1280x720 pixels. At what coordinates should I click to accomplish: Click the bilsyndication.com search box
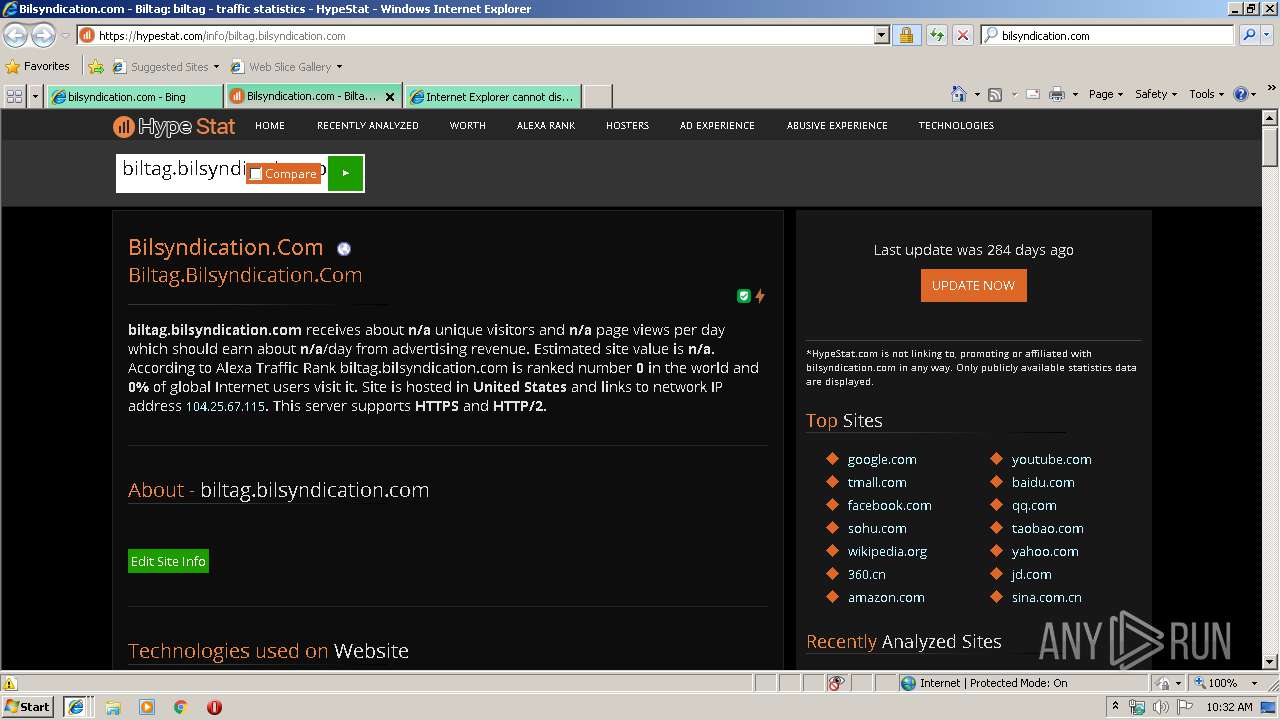point(1108,35)
